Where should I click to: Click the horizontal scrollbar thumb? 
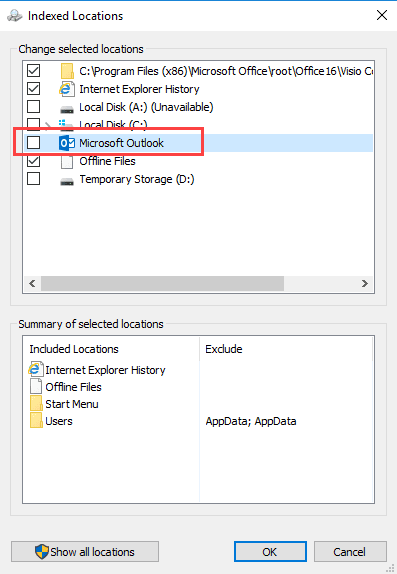point(162,283)
